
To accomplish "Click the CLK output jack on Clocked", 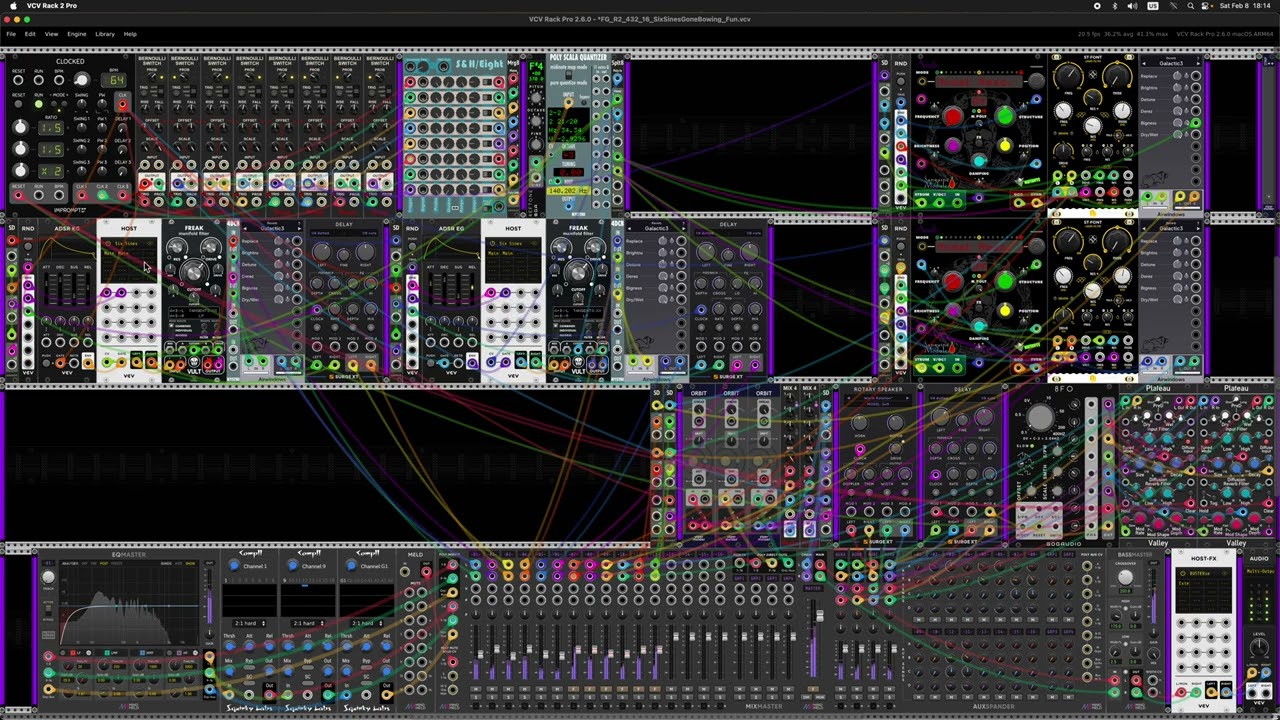I will (123, 105).
